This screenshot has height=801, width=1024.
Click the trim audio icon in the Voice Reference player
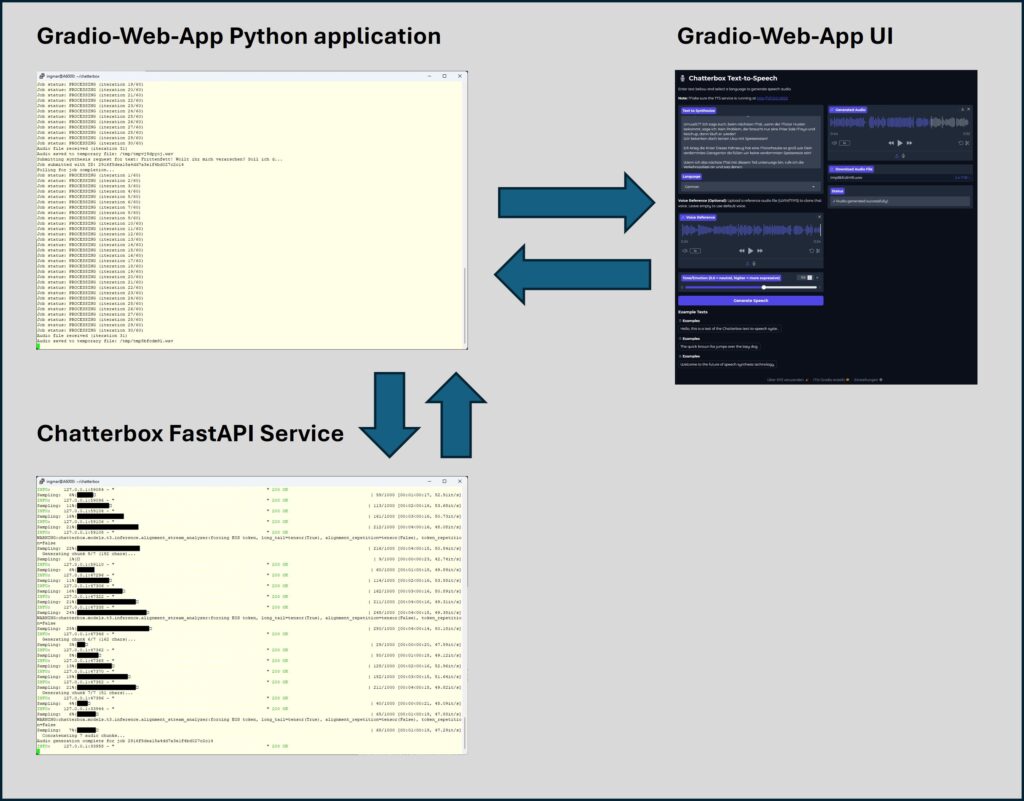click(x=819, y=250)
